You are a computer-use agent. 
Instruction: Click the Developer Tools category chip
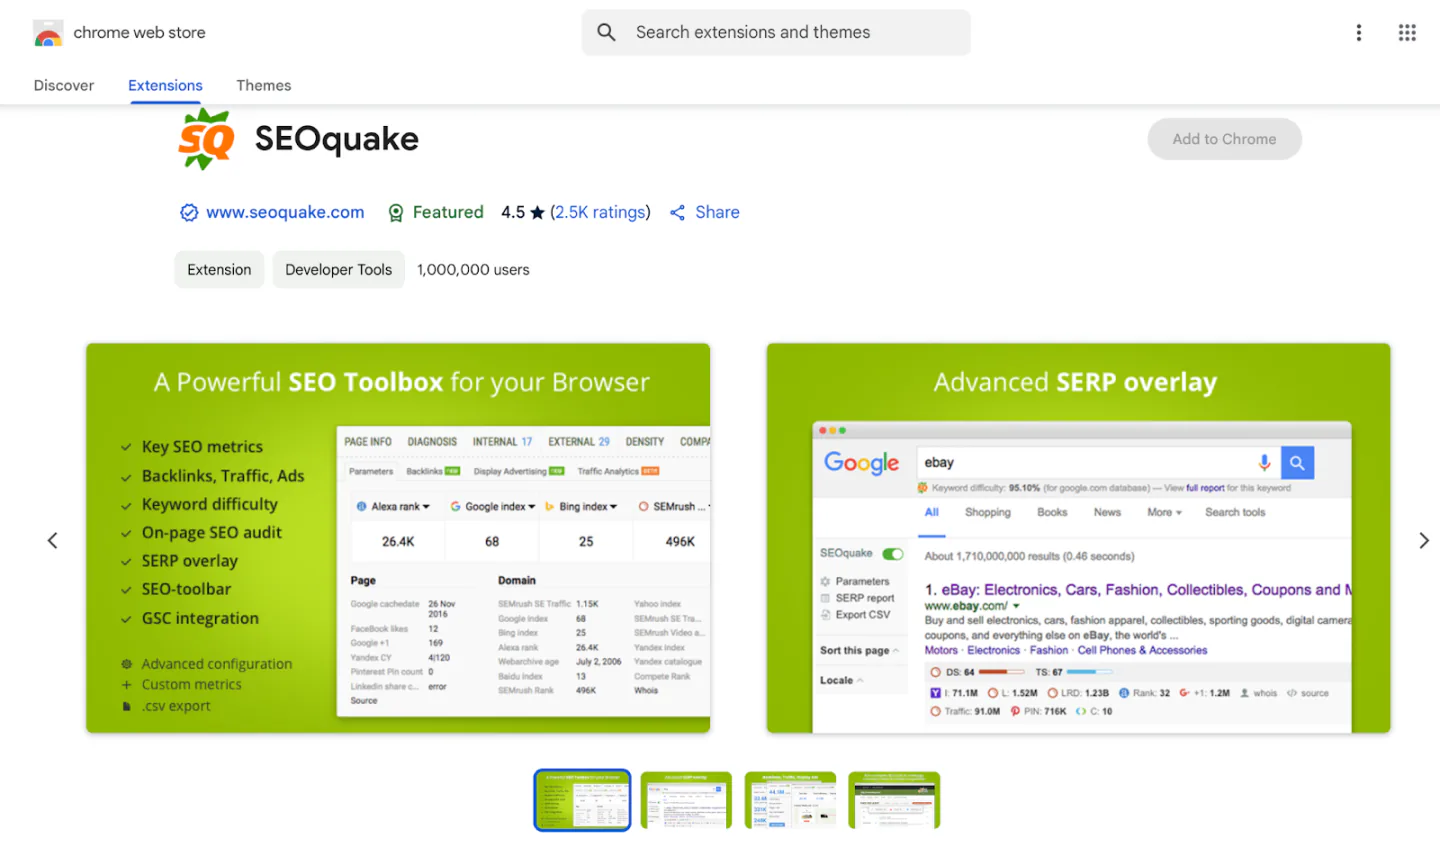click(x=338, y=269)
